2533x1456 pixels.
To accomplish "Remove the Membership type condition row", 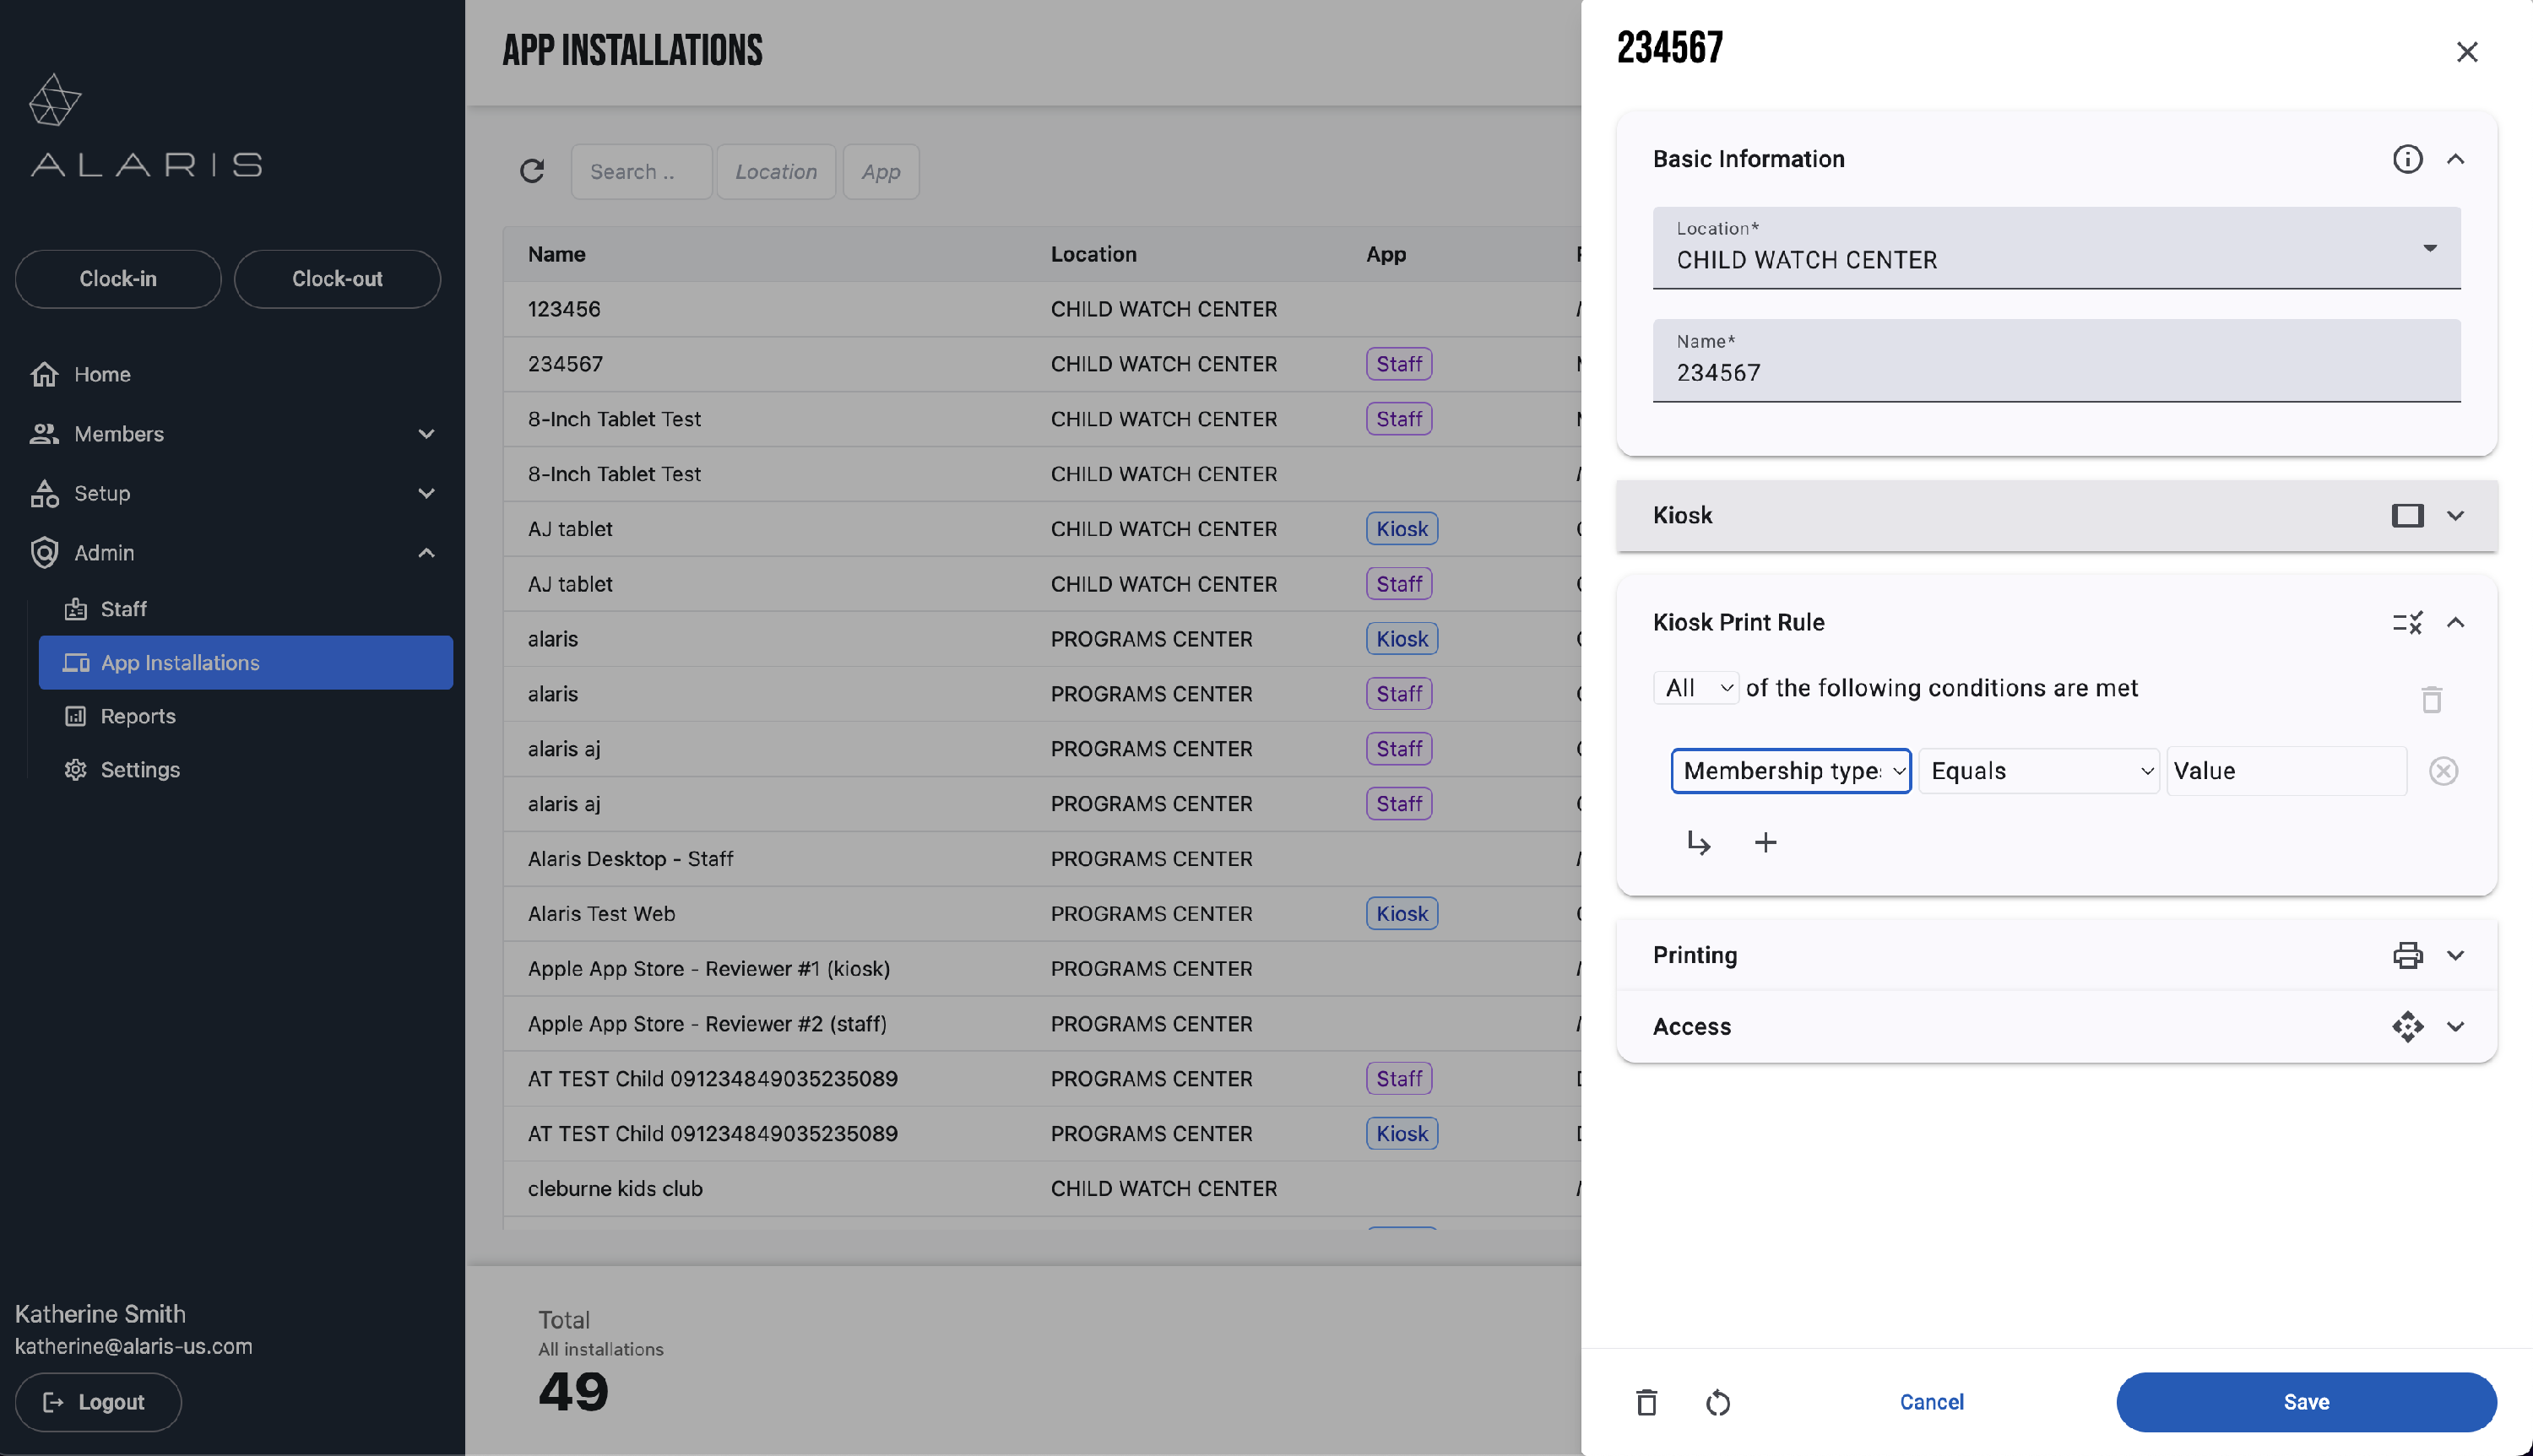I will (2443, 771).
